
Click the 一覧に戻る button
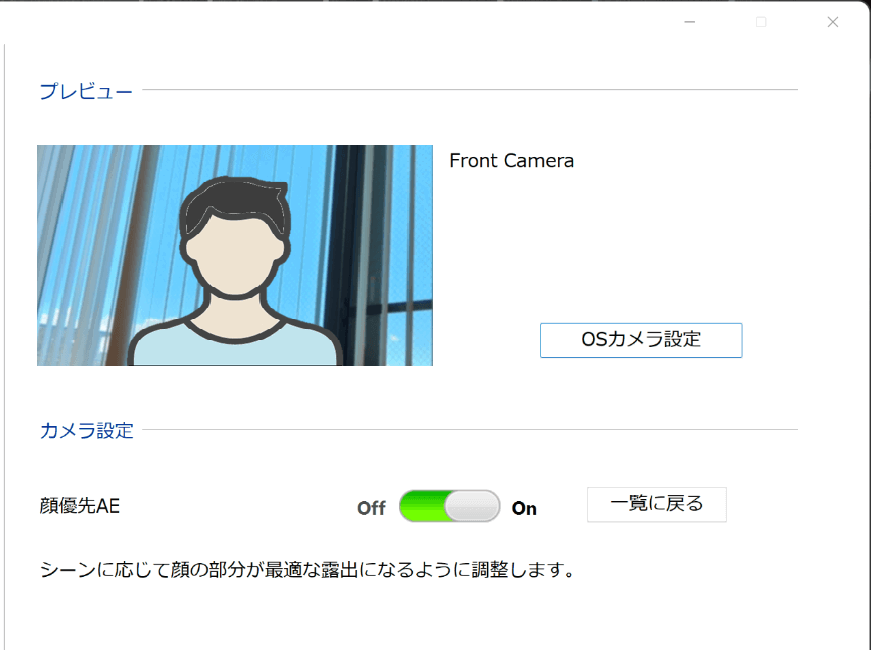click(x=657, y=504)
